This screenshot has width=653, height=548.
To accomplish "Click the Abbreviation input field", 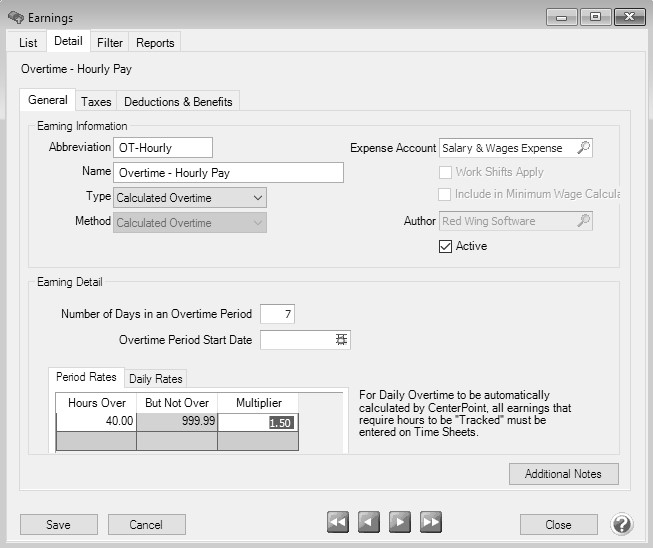I will tap(163, 148).
